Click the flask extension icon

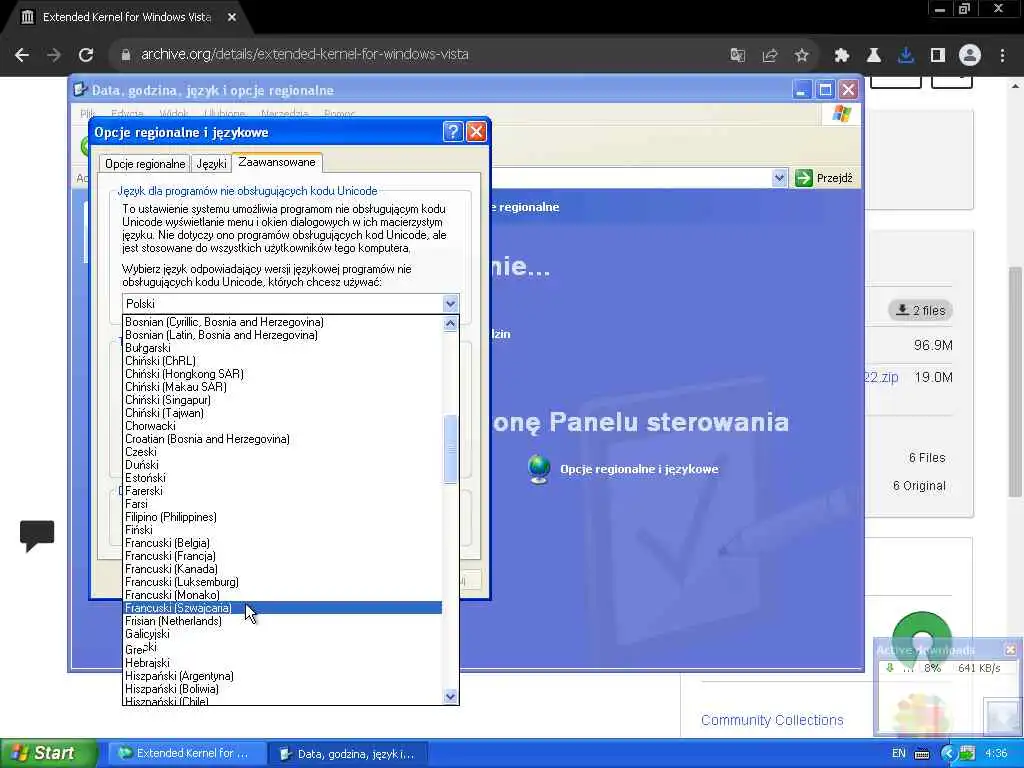click(x=873, y=55)
